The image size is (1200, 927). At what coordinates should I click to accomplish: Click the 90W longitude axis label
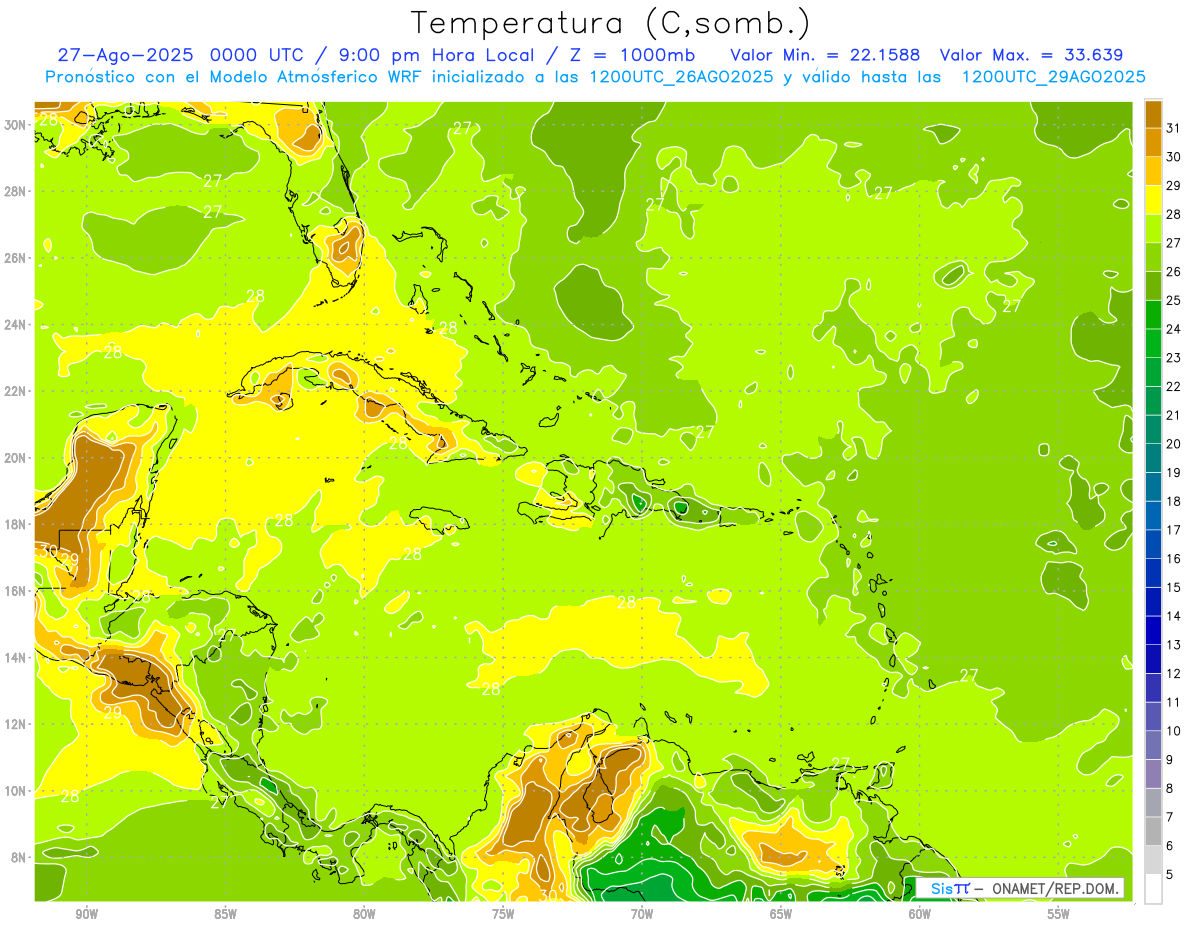(86, 914)
